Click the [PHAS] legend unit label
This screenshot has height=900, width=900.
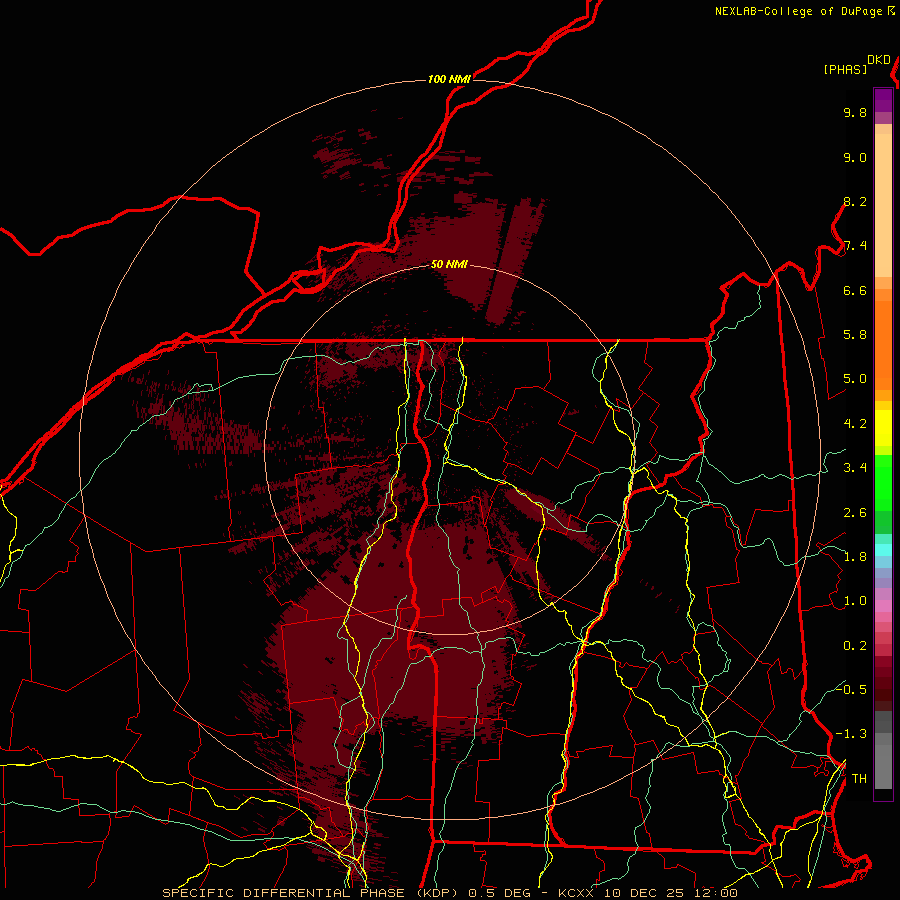[845, 69]
